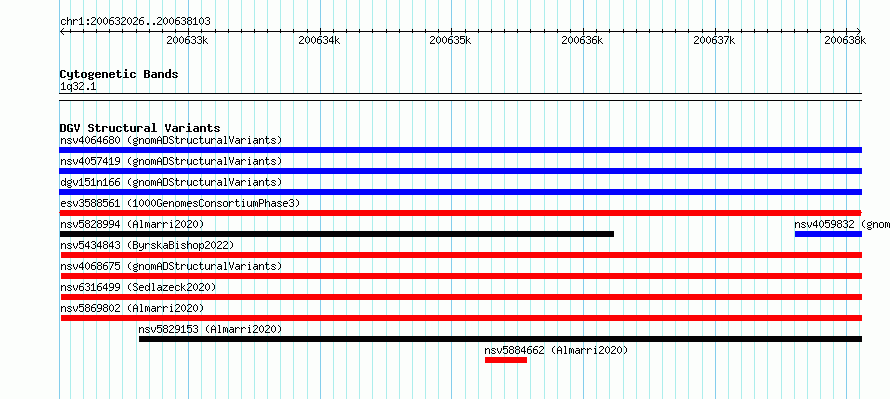
Task: Click the 200635k ruler tick label
Action: (451, 40)
